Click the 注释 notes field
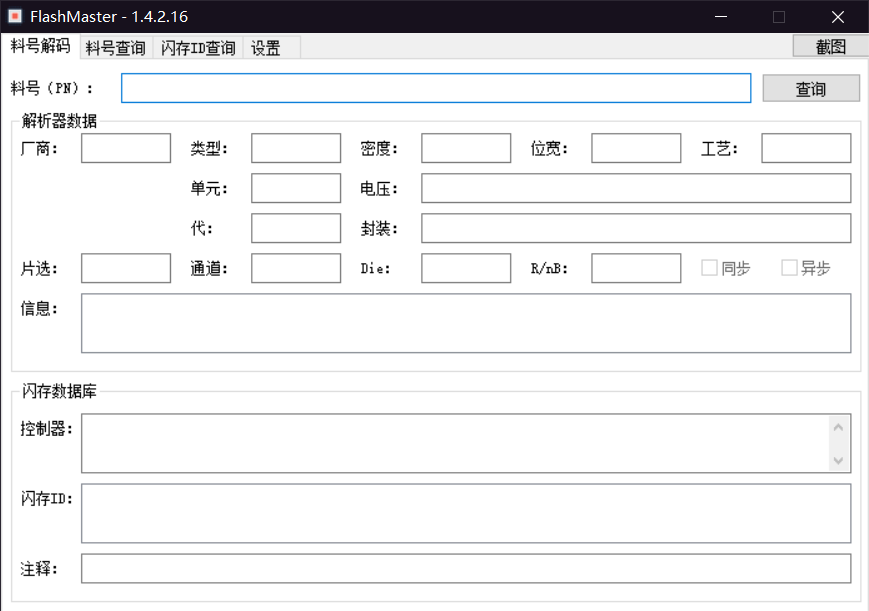869x611 pixels. coord(466,568)
